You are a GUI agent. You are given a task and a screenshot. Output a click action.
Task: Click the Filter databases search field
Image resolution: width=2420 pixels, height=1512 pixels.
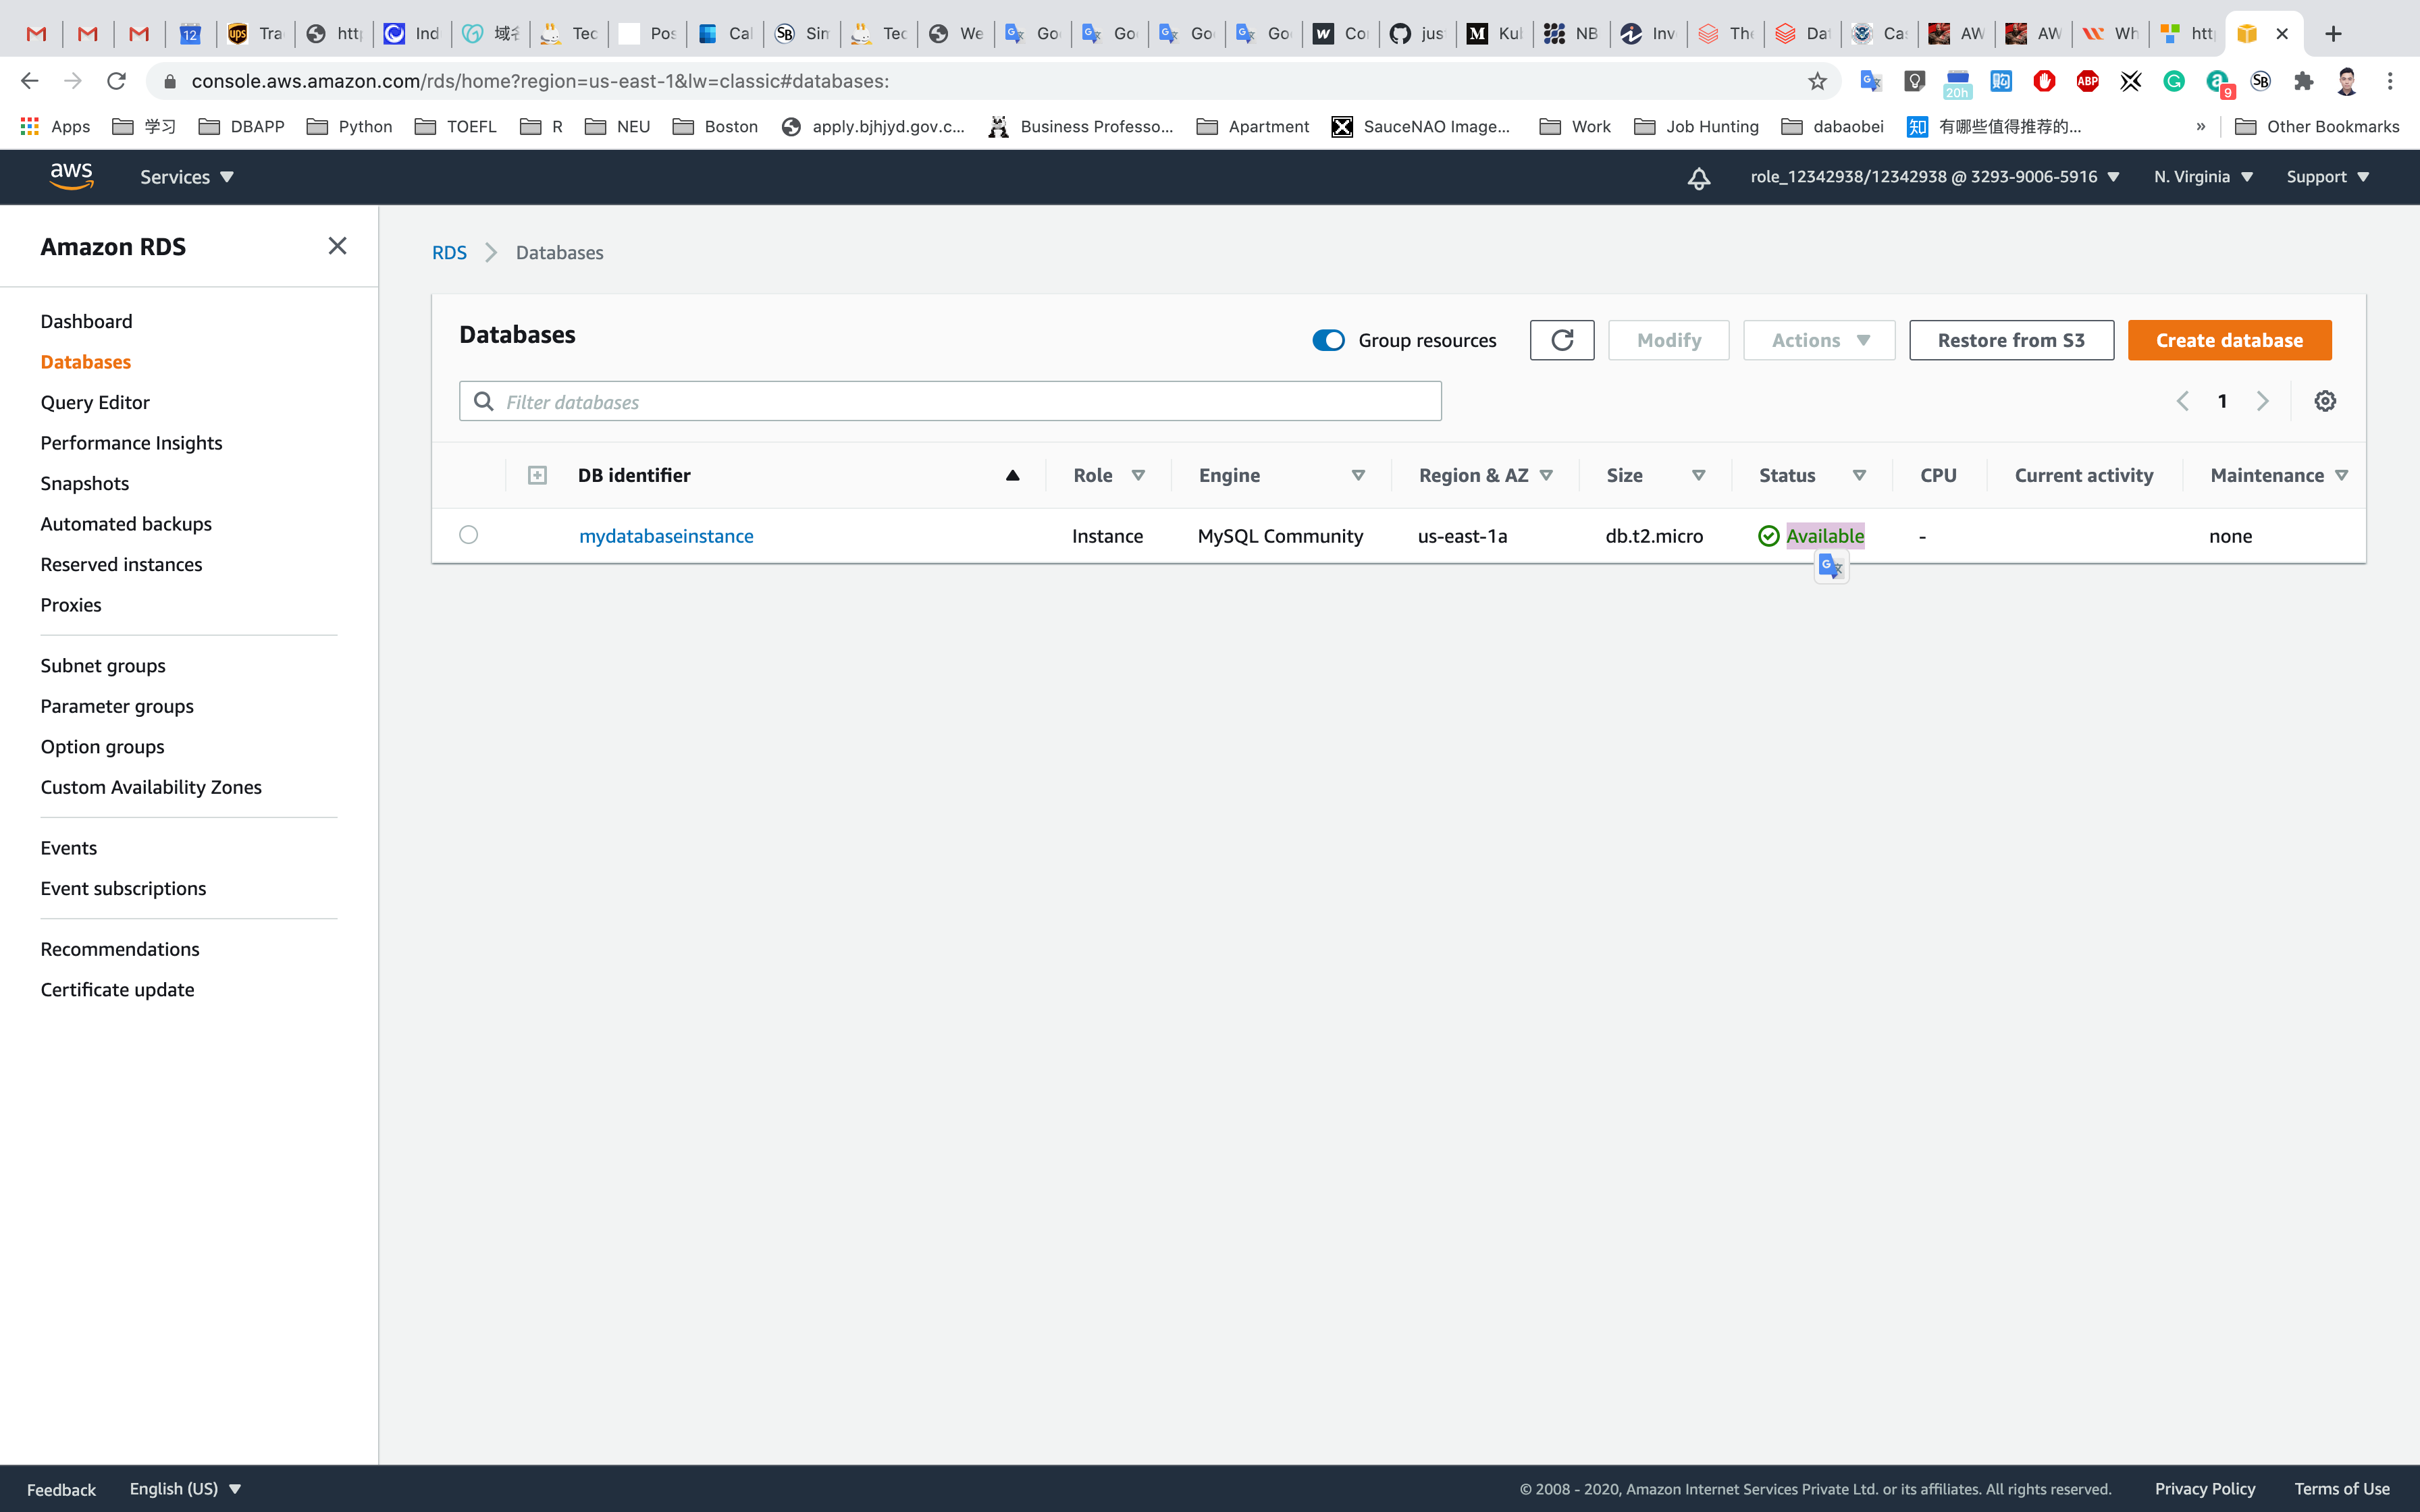950,401
